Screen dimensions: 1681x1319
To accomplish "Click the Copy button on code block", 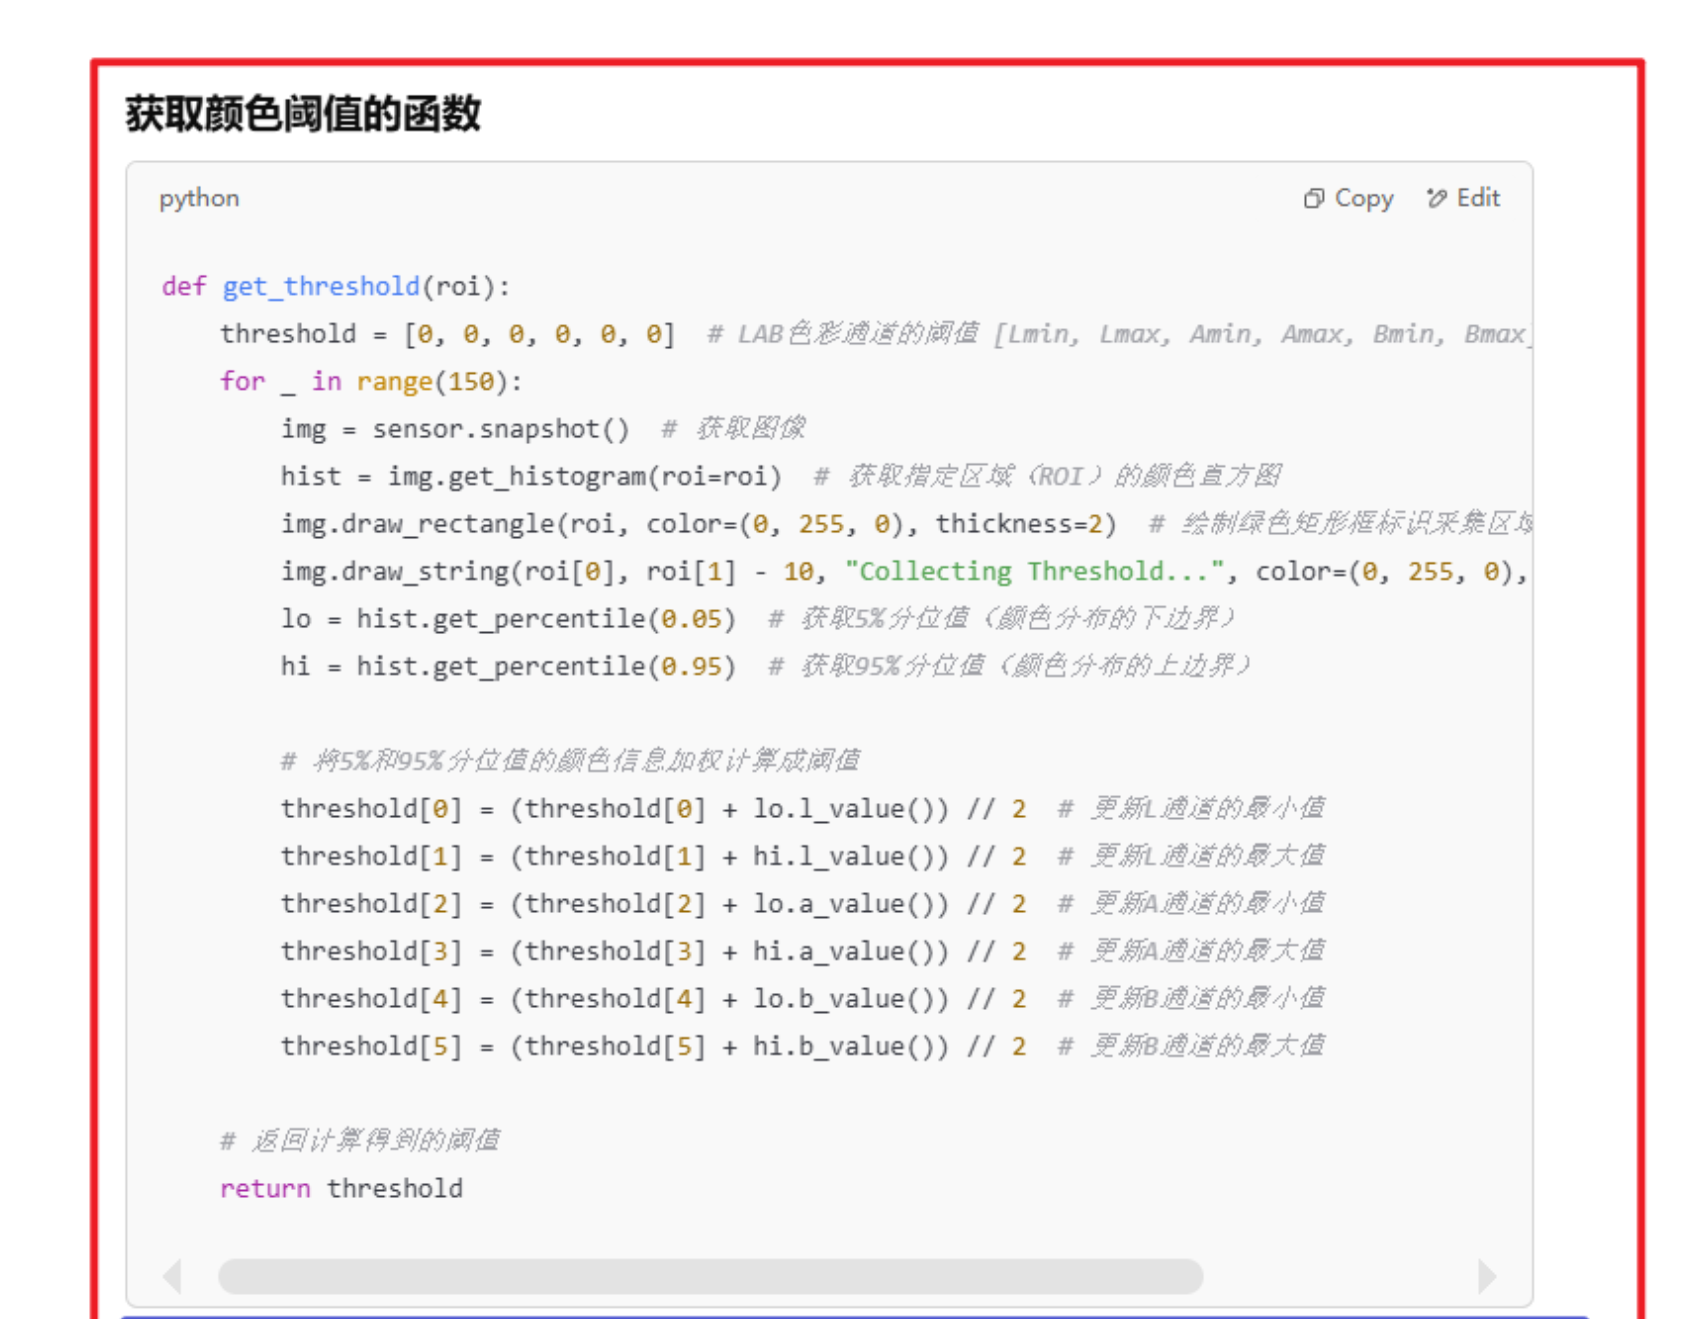I will (1348, 198).
